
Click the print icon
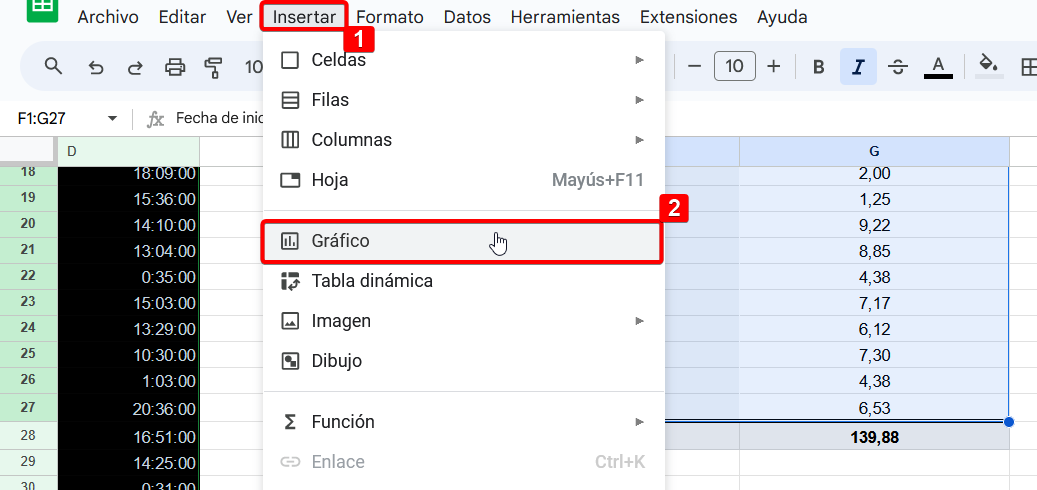pos(175,67)
